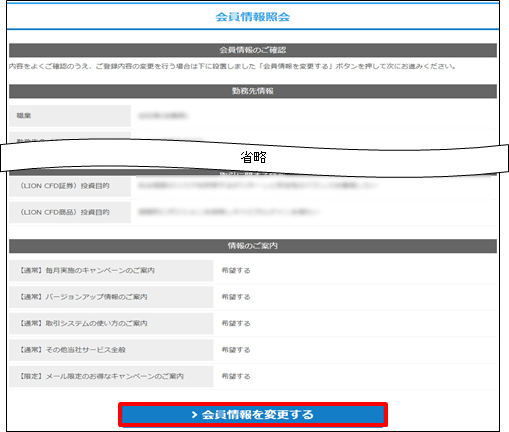
Task: Click the blurred LION CFD商品 investment purpose value
Action: click(228, 212)
